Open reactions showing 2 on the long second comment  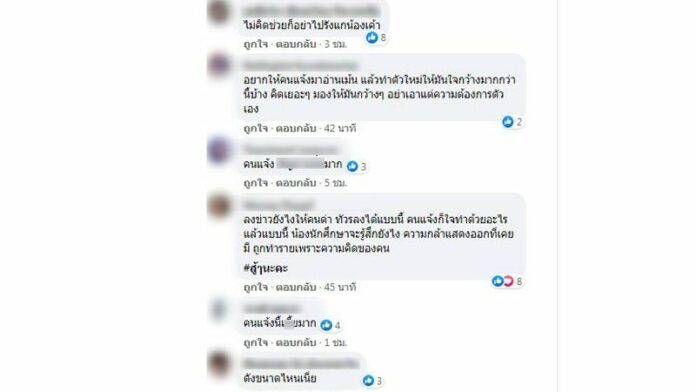pyautogui.click(x=513, y=122)
